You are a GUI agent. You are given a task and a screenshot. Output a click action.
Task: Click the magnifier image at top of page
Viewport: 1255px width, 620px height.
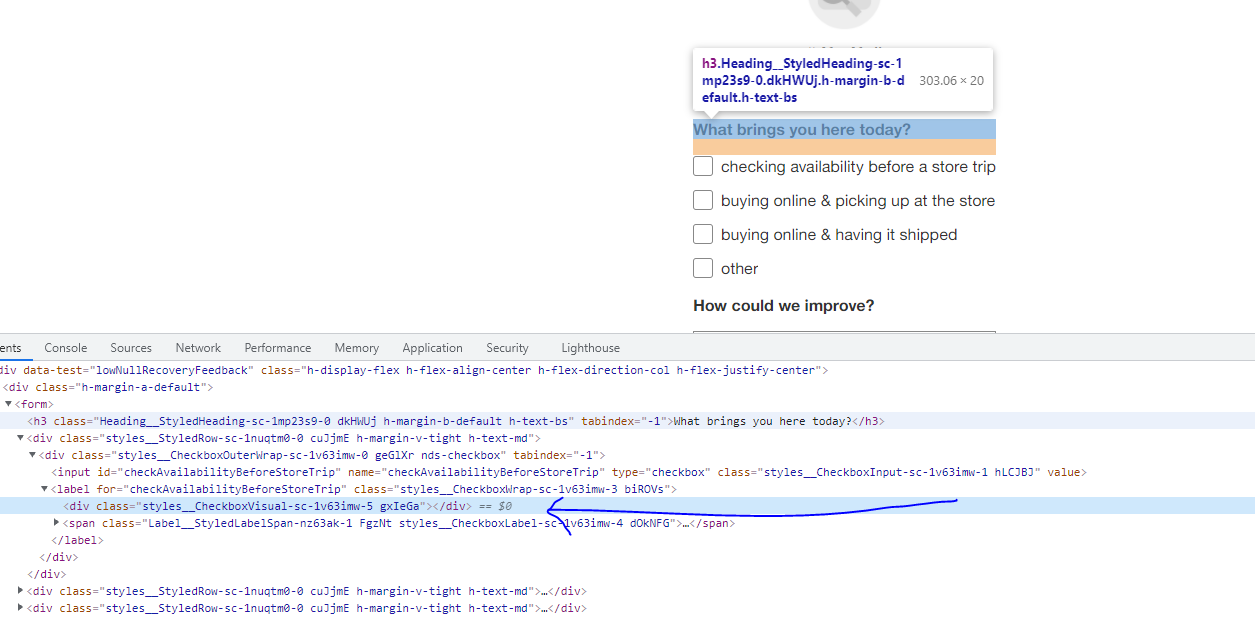pos(844,10)
